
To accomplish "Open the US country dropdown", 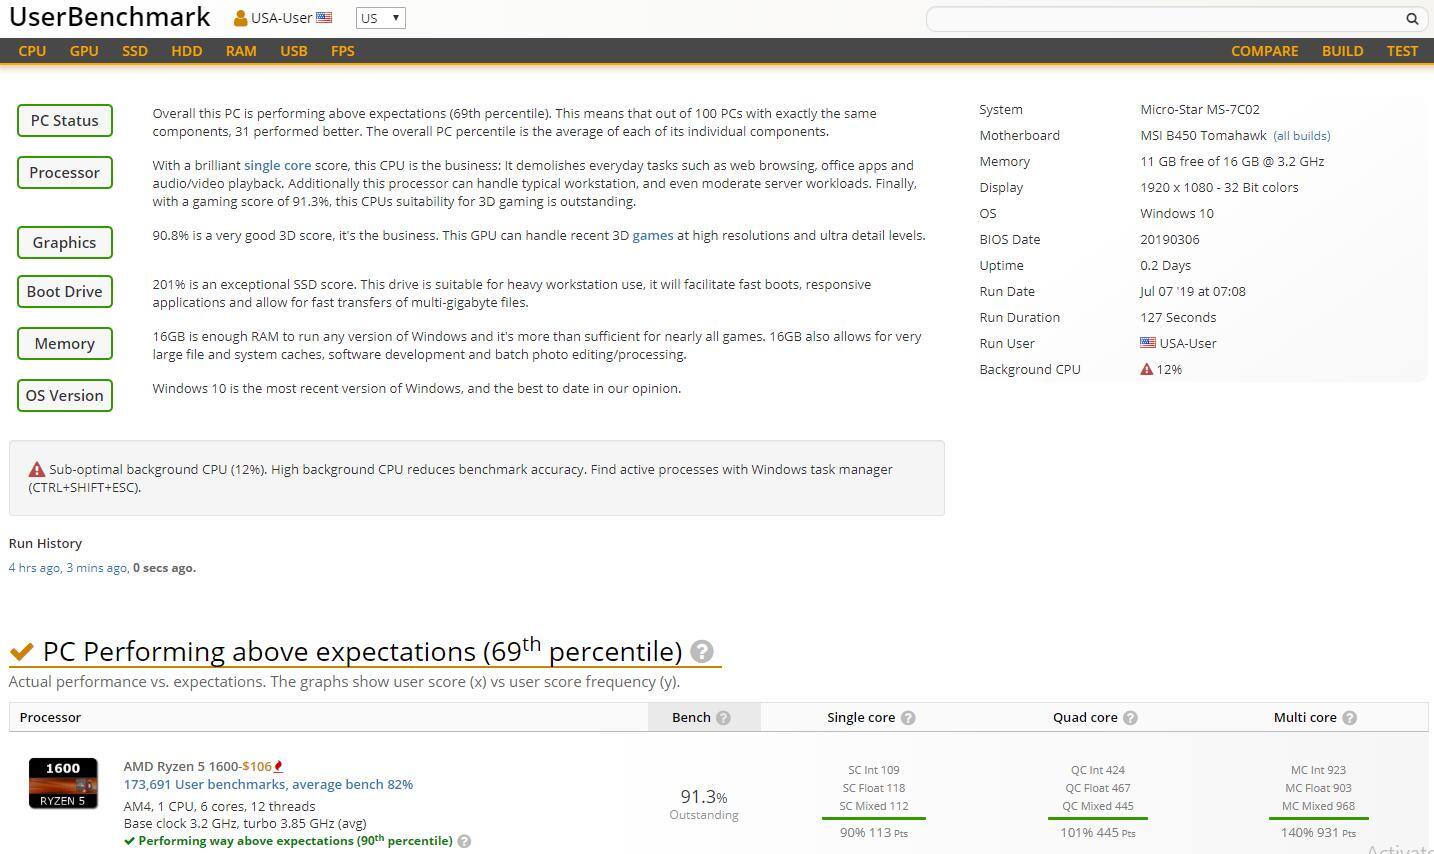I will click(380, 18).
